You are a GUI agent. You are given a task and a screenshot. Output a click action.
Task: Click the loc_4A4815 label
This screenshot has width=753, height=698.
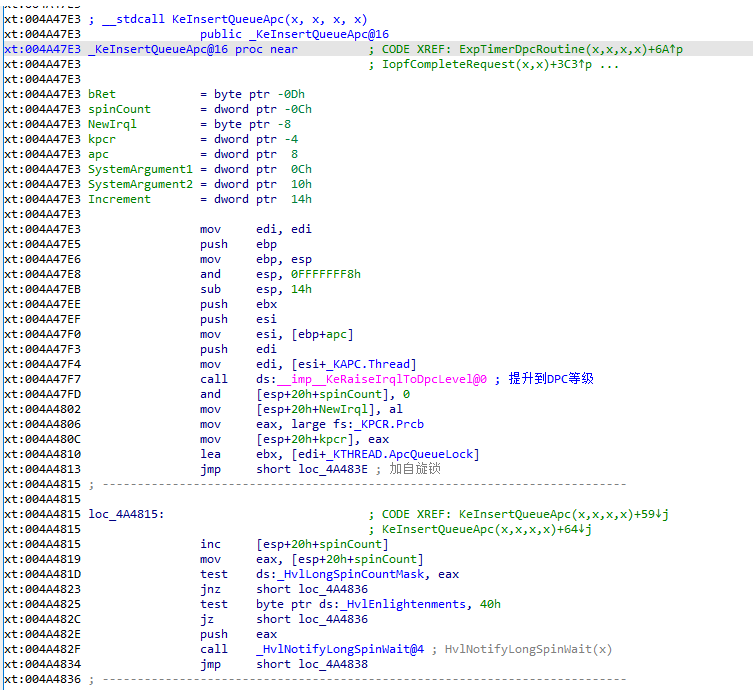(126, 514)
